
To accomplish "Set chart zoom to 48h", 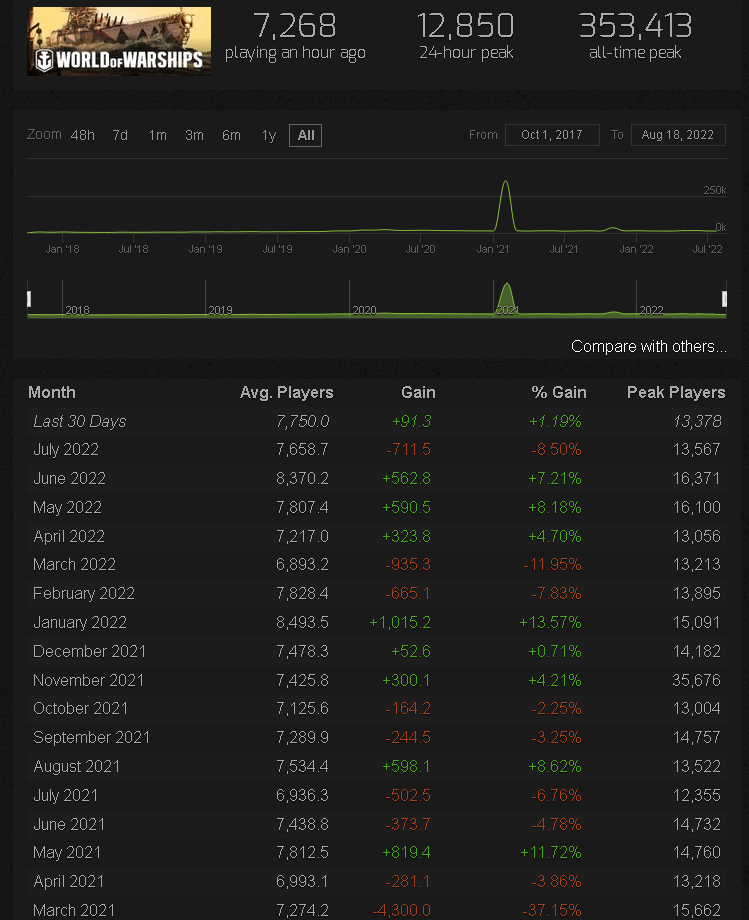I will [x=83, y=135].
